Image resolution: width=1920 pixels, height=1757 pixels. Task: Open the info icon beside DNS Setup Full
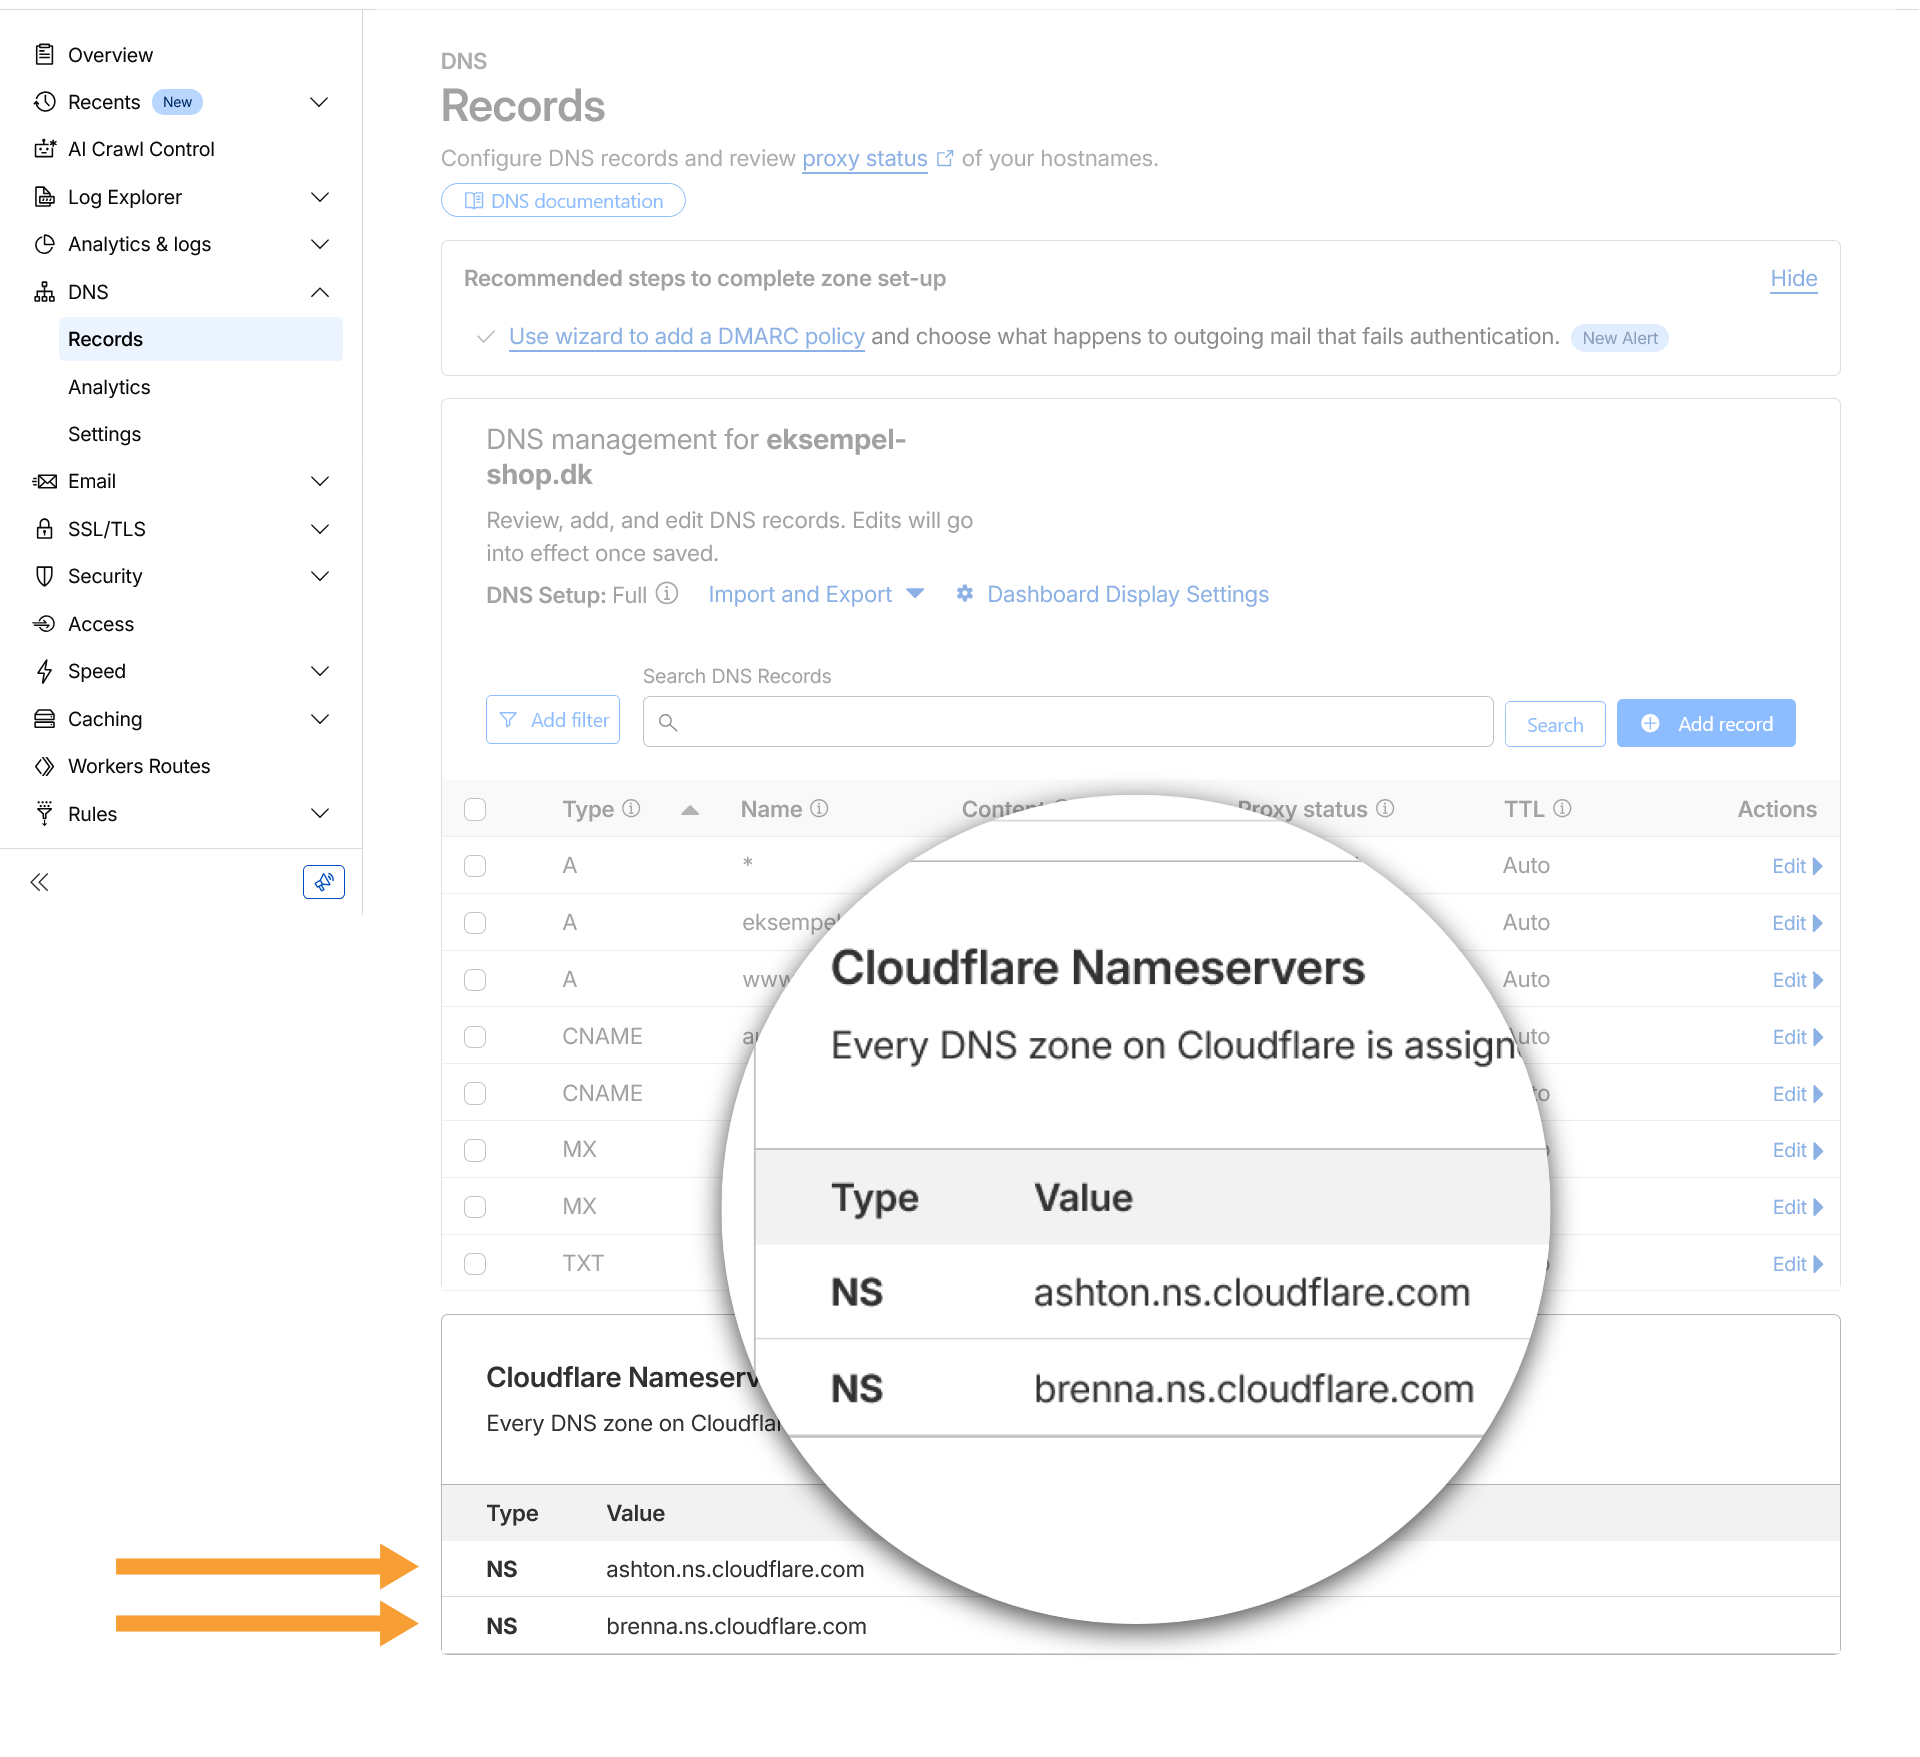pos(667,594)
